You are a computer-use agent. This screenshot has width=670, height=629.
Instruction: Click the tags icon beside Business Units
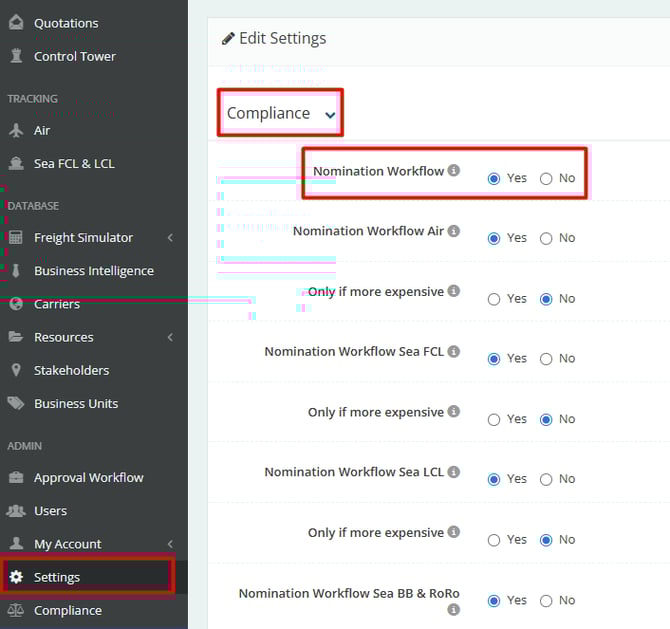point(15,403)
